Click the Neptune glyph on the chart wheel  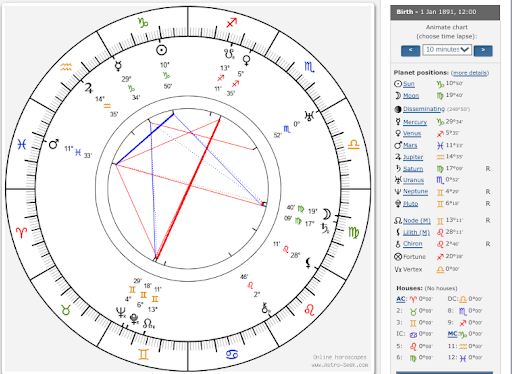(121, 312)
